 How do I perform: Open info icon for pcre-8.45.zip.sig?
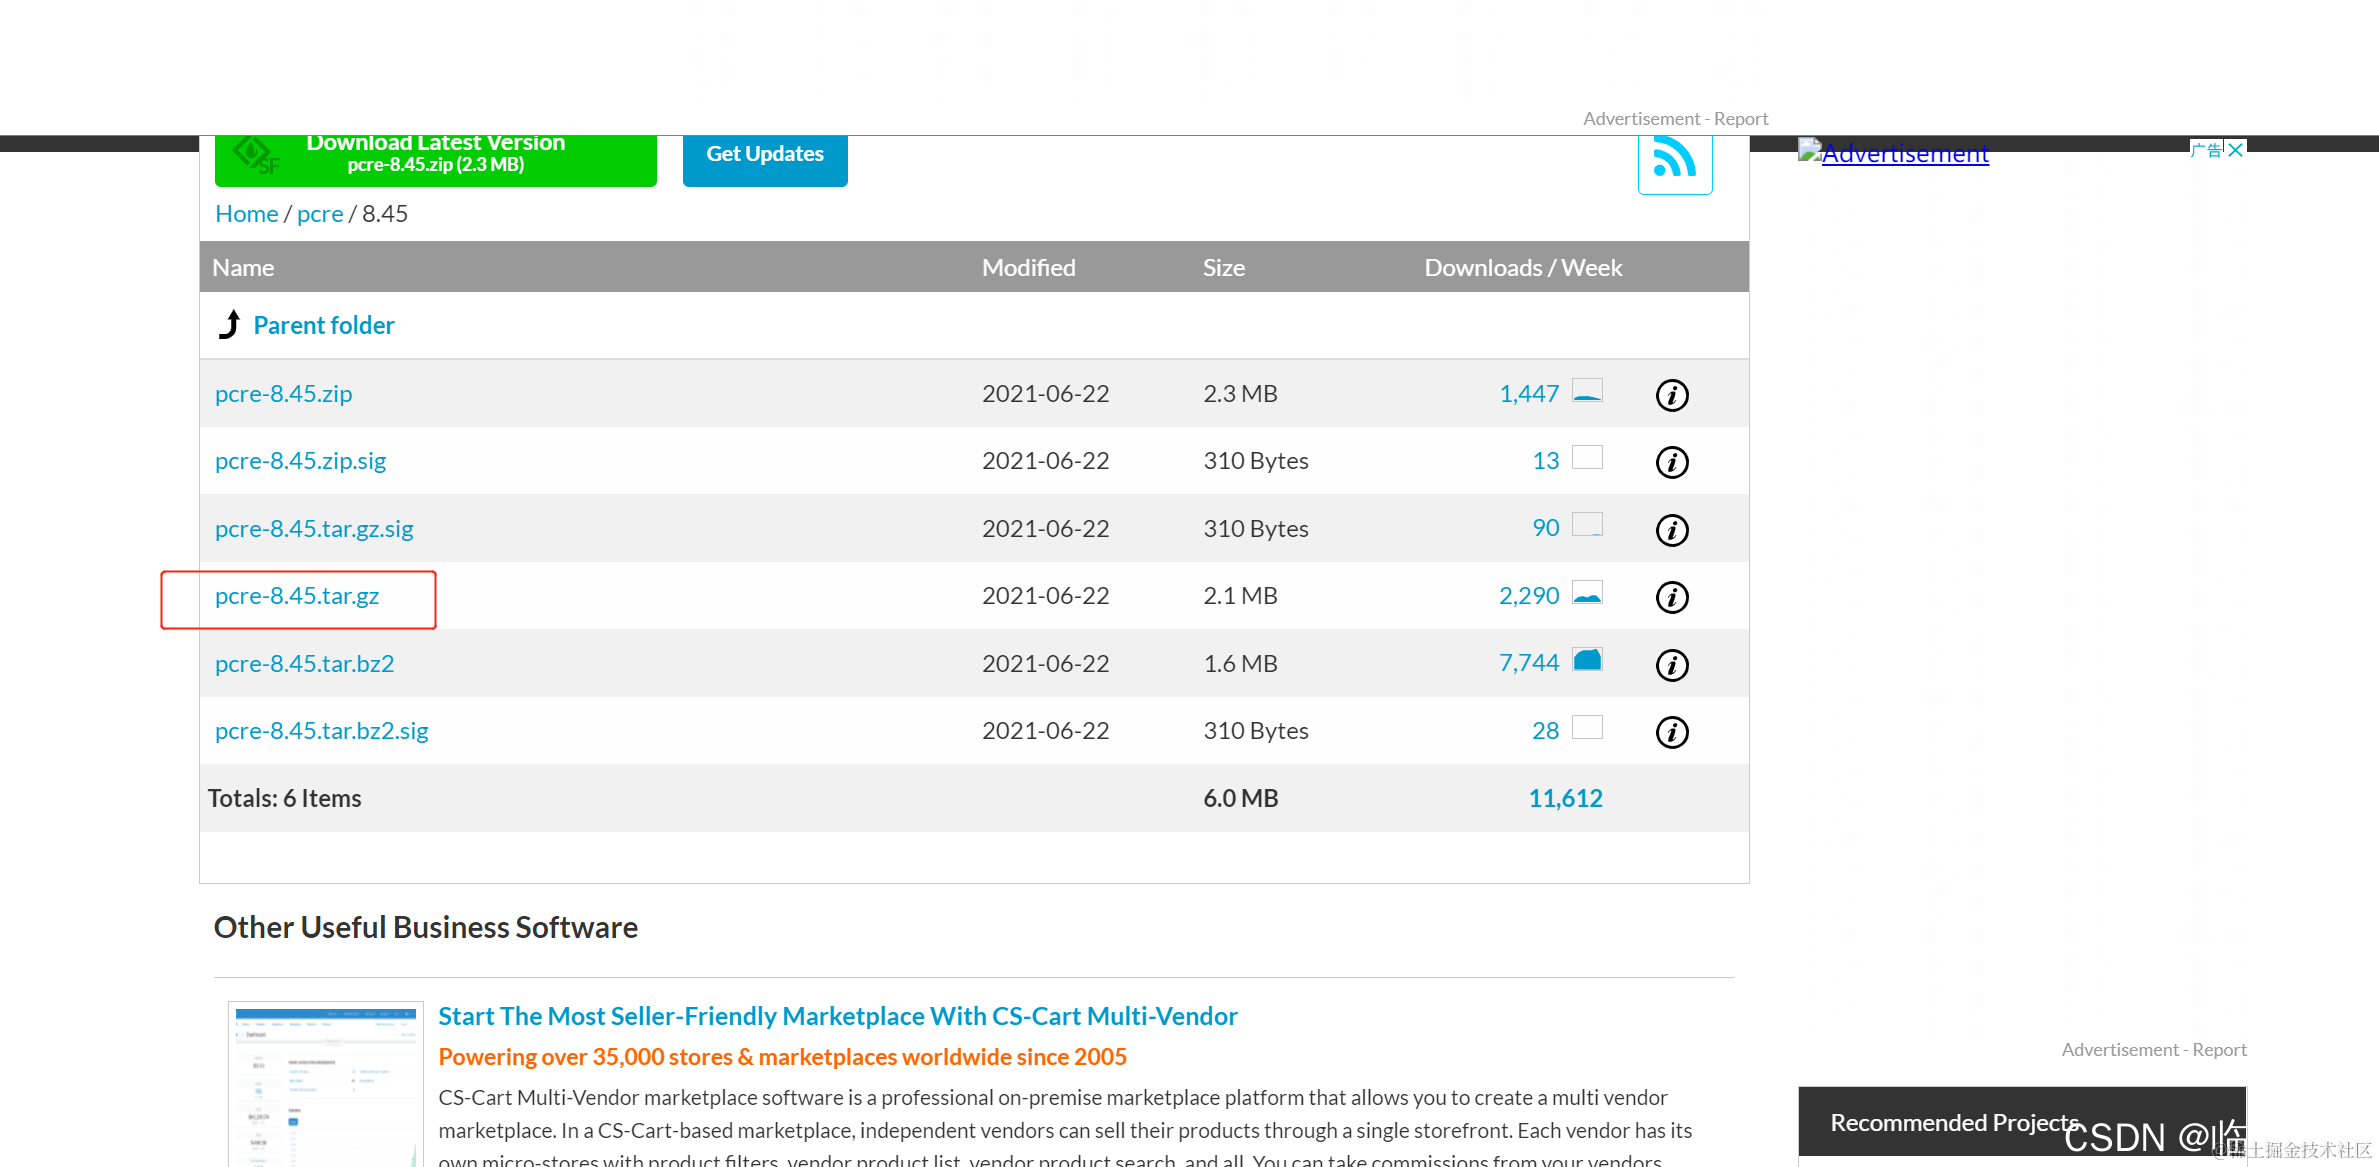pos(1672,462)
